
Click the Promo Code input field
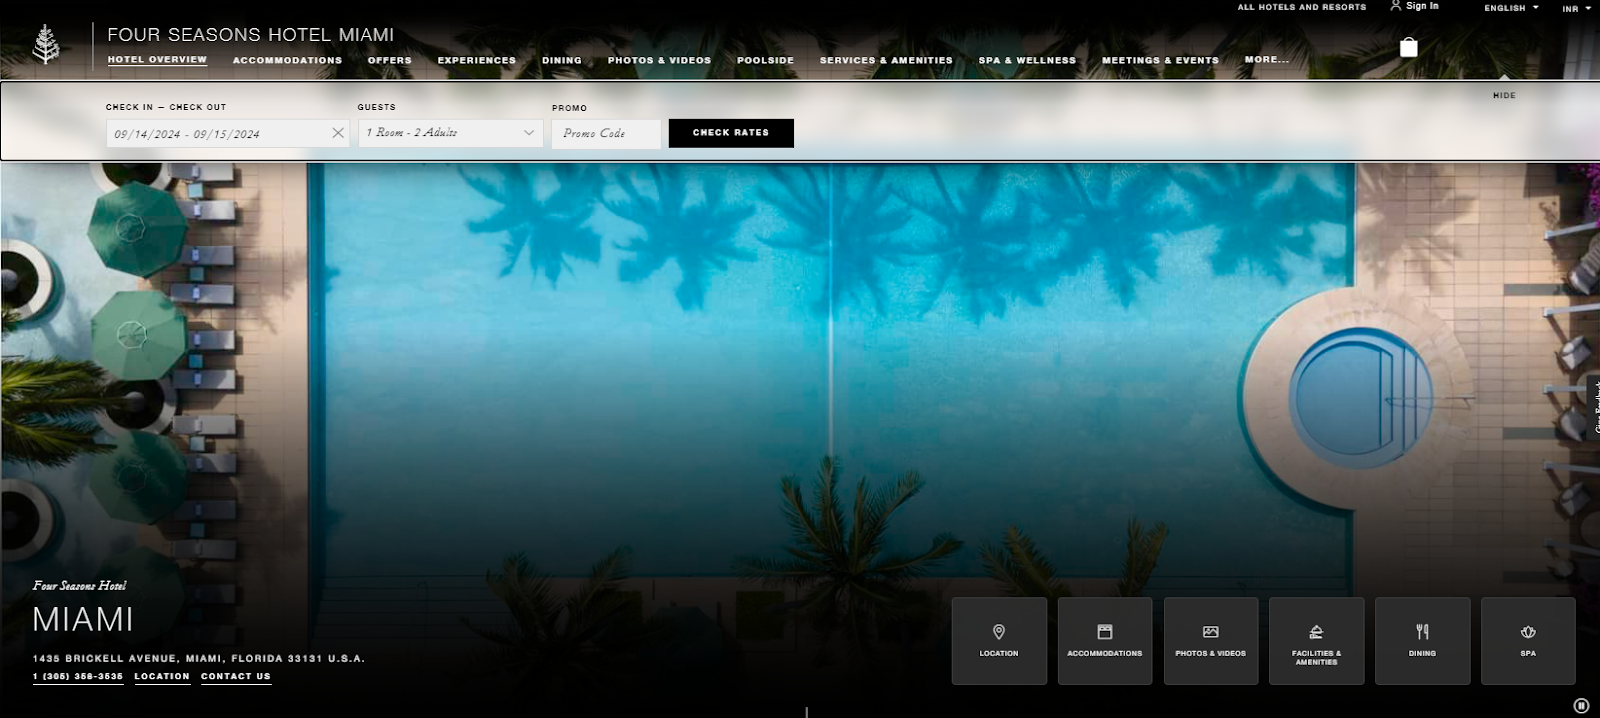point(606,134)
